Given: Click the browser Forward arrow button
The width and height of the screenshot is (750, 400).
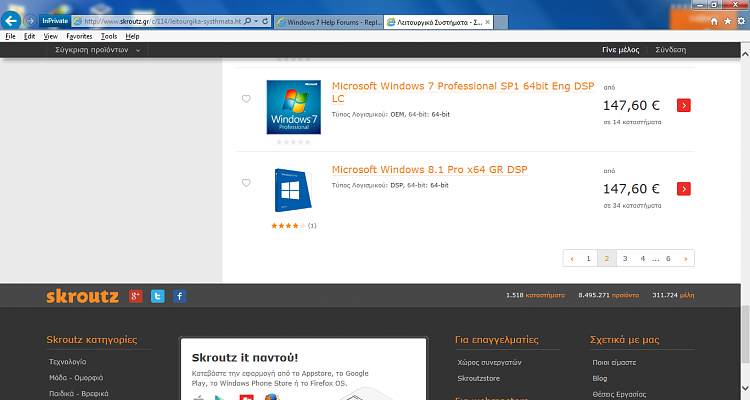Looking at the screenshot, I should tap(30, 21).
